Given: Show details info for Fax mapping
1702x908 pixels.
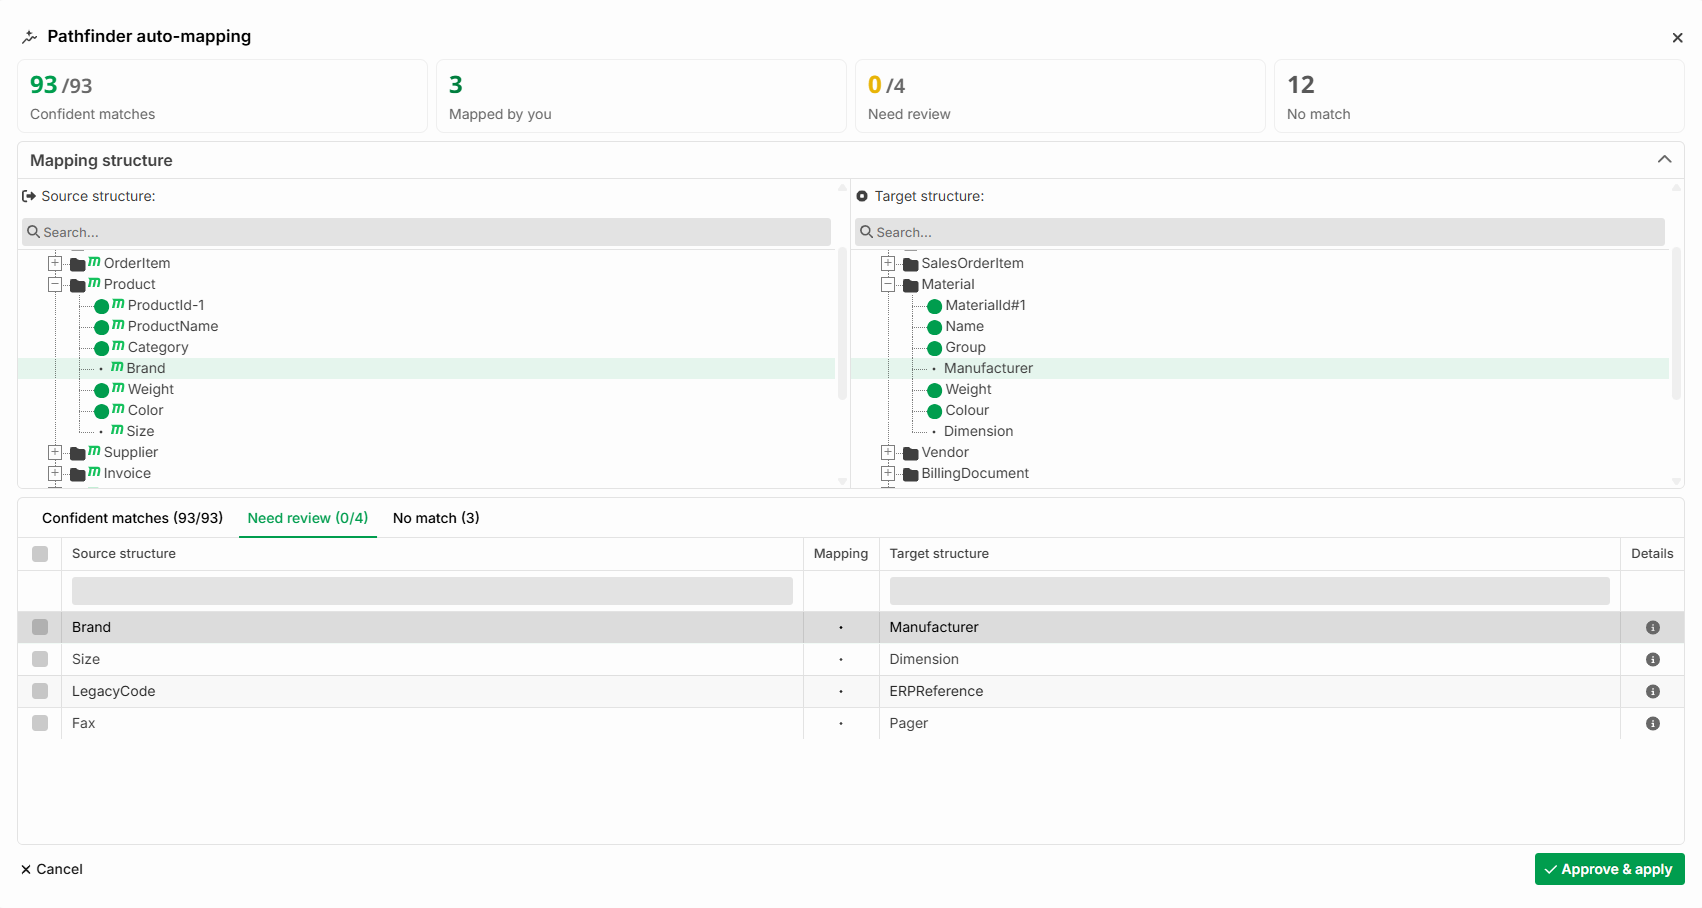Looking at the screenshot, I should 1652,723.
